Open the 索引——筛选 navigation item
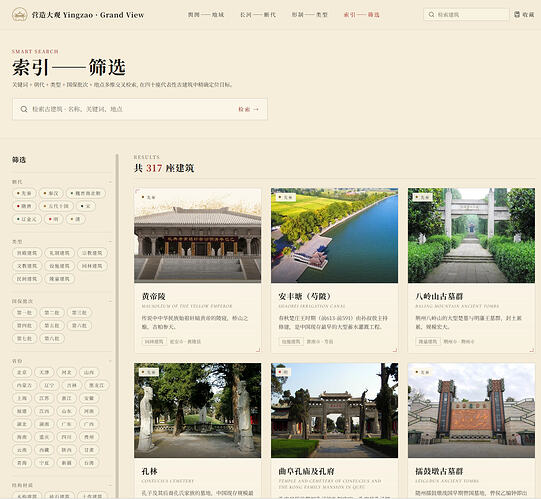The height and width of the screenshot is (499, 541). [x=361, y=15]
